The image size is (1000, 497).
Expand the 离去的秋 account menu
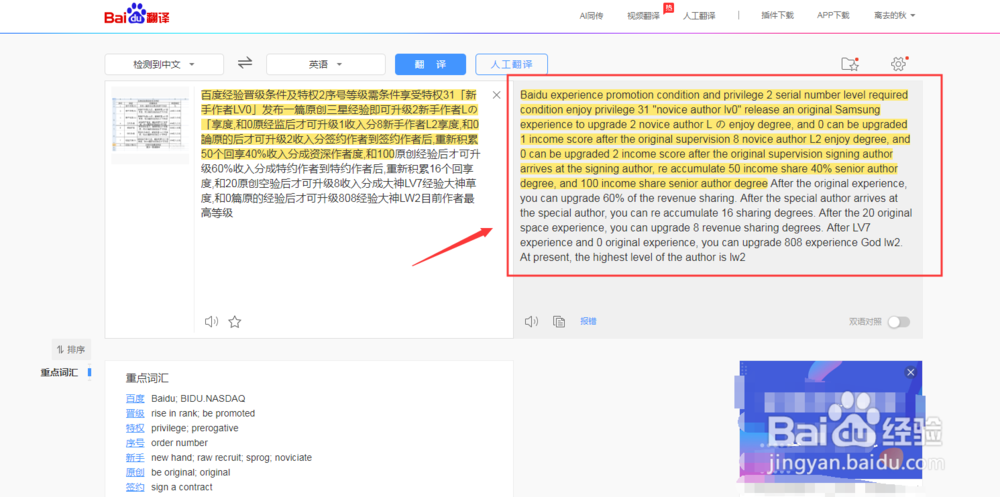click(895, 15)
